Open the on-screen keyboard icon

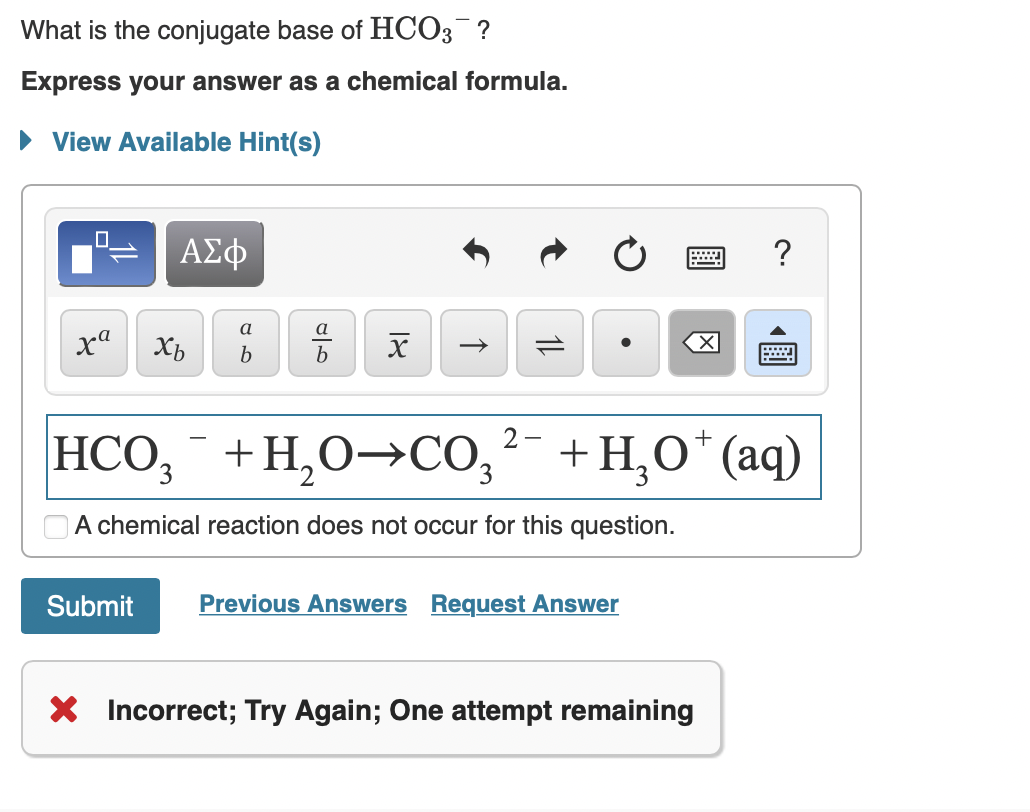point(704,256)
